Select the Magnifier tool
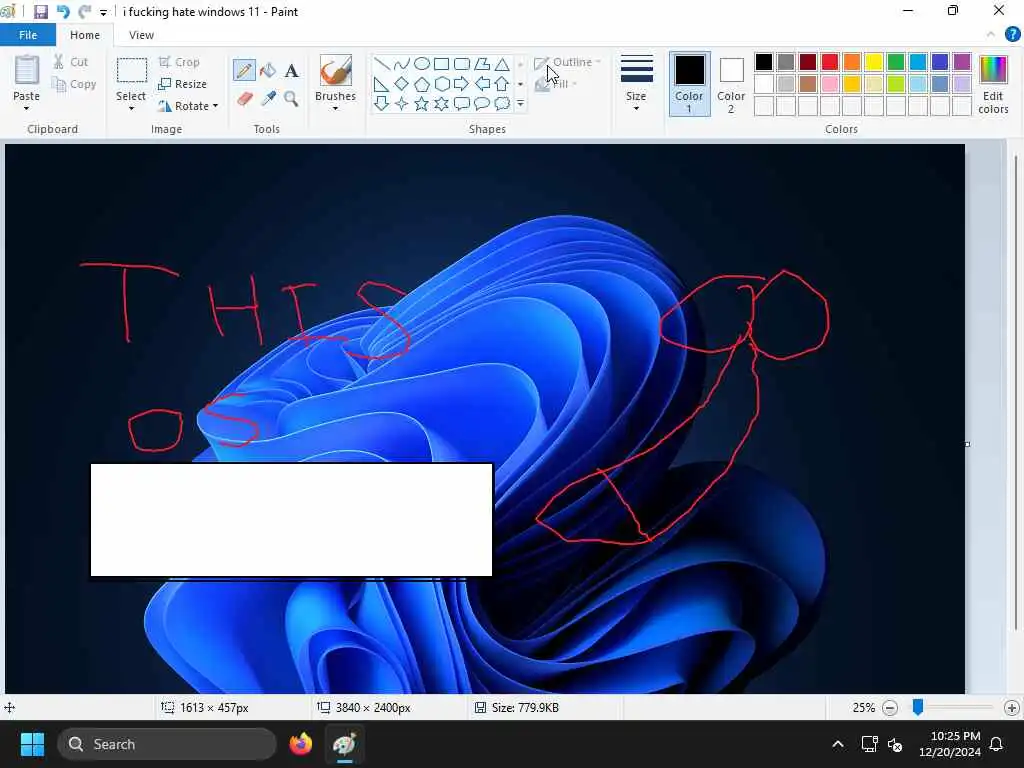1024x768 pixels. pyautogui.click(x=291, y=99)
